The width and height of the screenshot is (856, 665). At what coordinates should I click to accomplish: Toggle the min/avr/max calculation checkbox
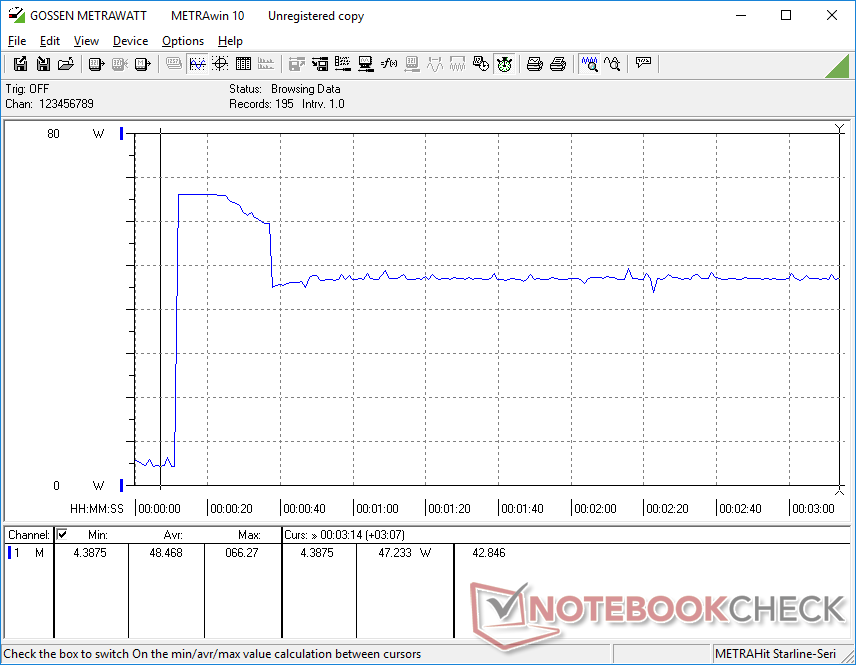click(62, 535)
